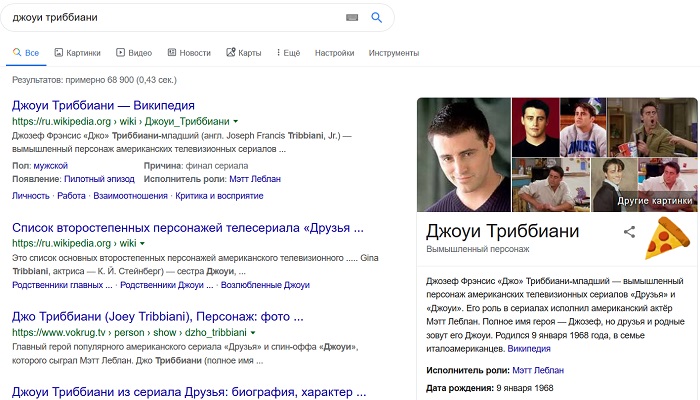The height and width of the screenshot is (400, 700).
Task: Click the results count text
Action: 94,80
